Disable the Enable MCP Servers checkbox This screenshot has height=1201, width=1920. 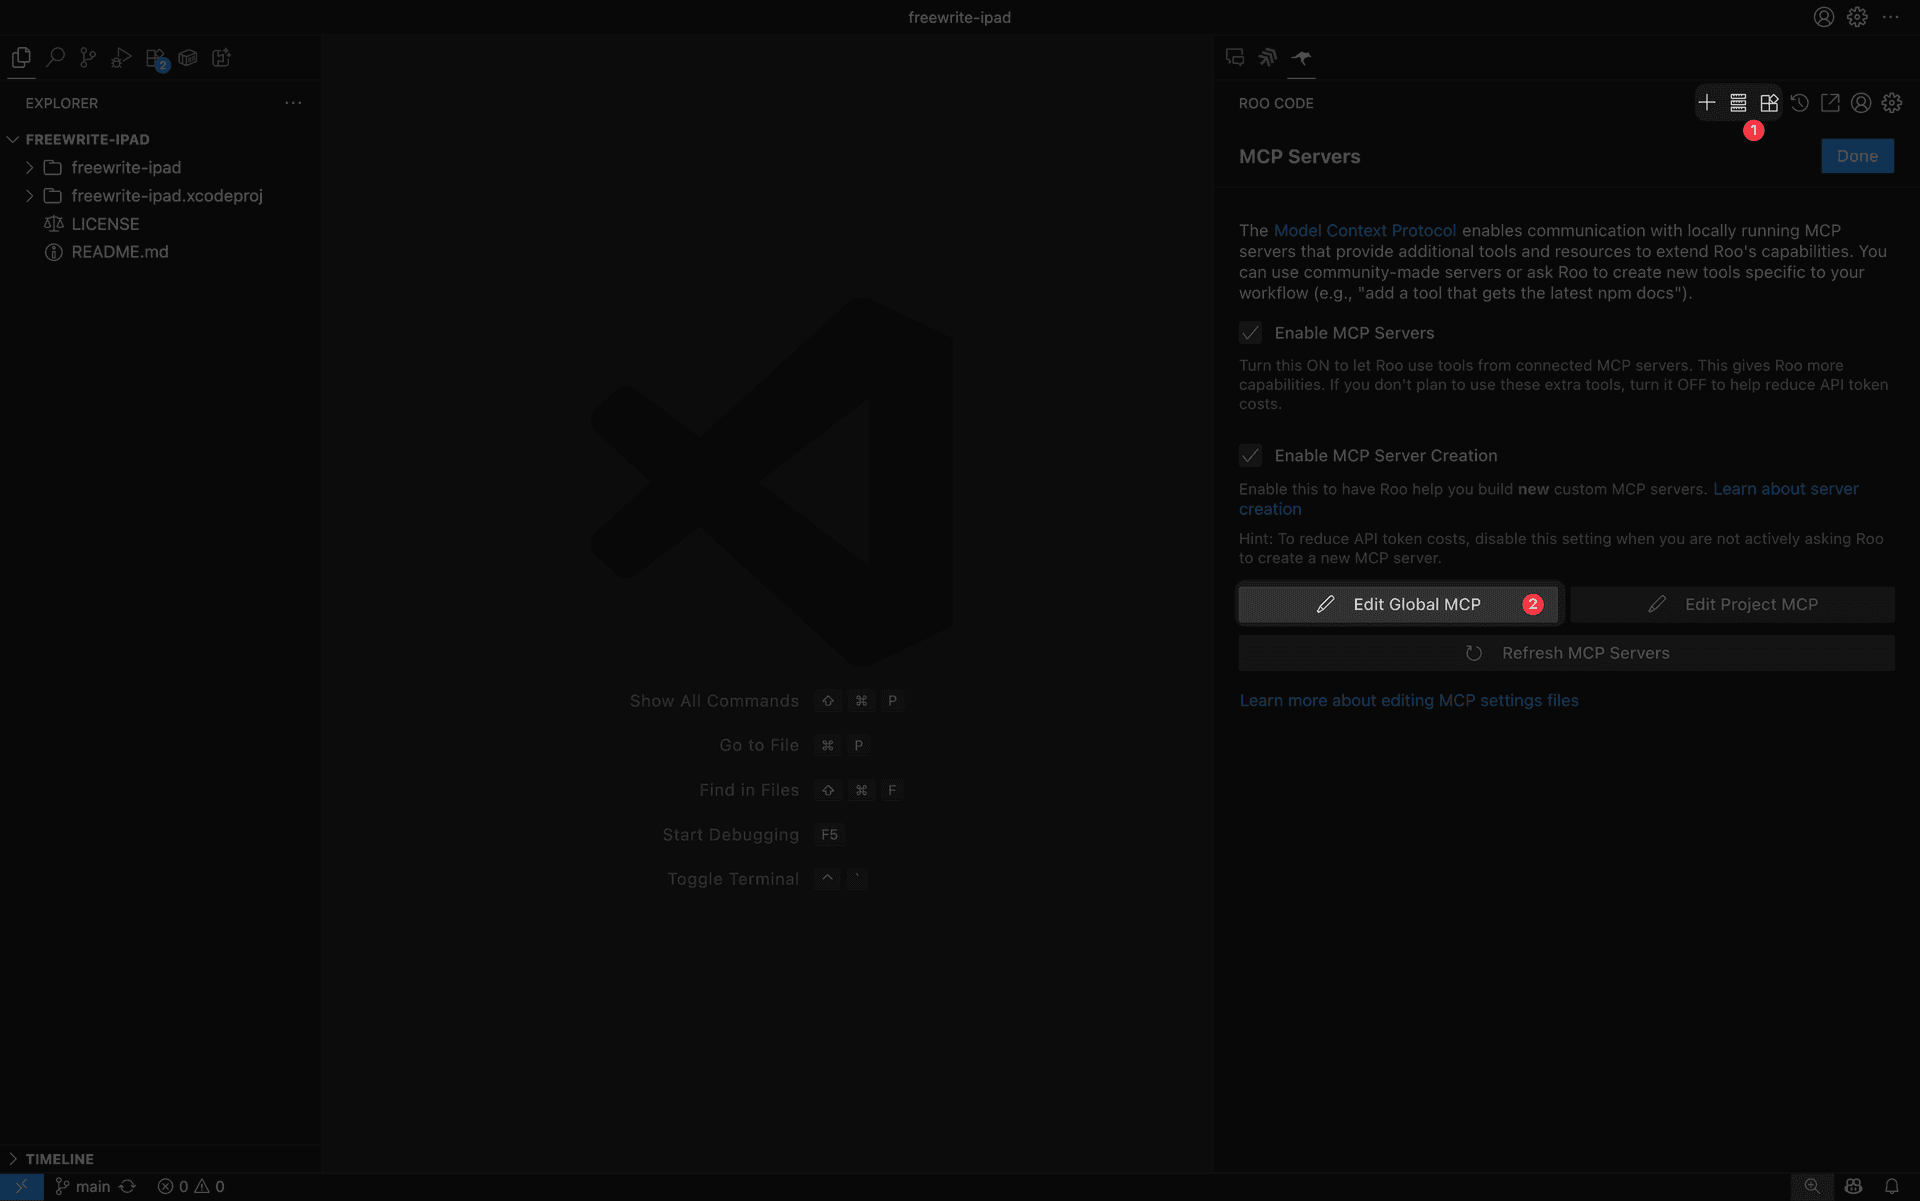[x=1249, y=332]
